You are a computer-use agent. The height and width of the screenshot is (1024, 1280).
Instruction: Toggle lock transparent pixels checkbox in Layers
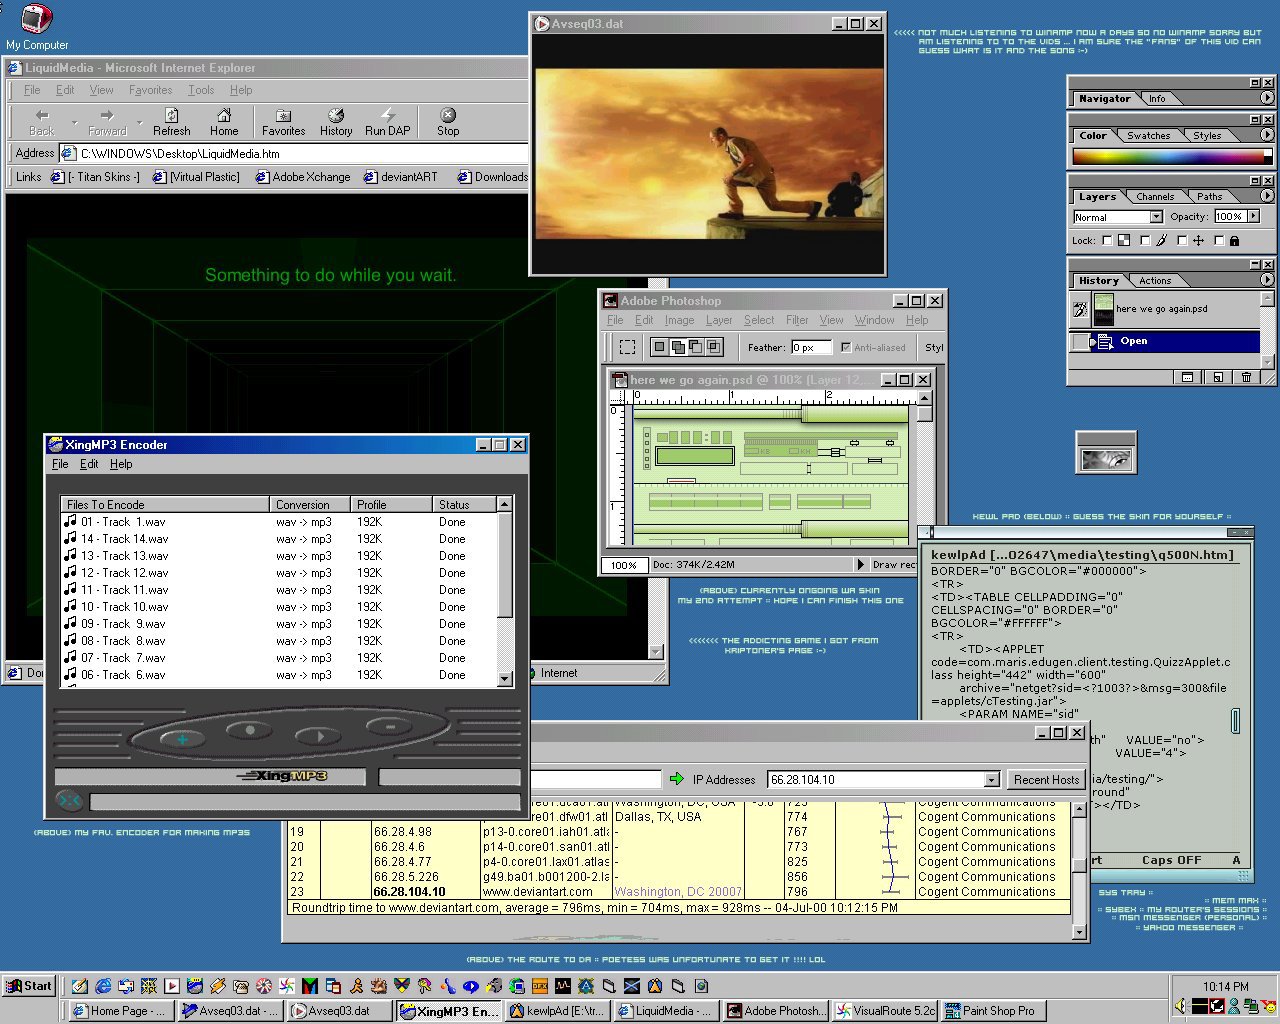1107,240
